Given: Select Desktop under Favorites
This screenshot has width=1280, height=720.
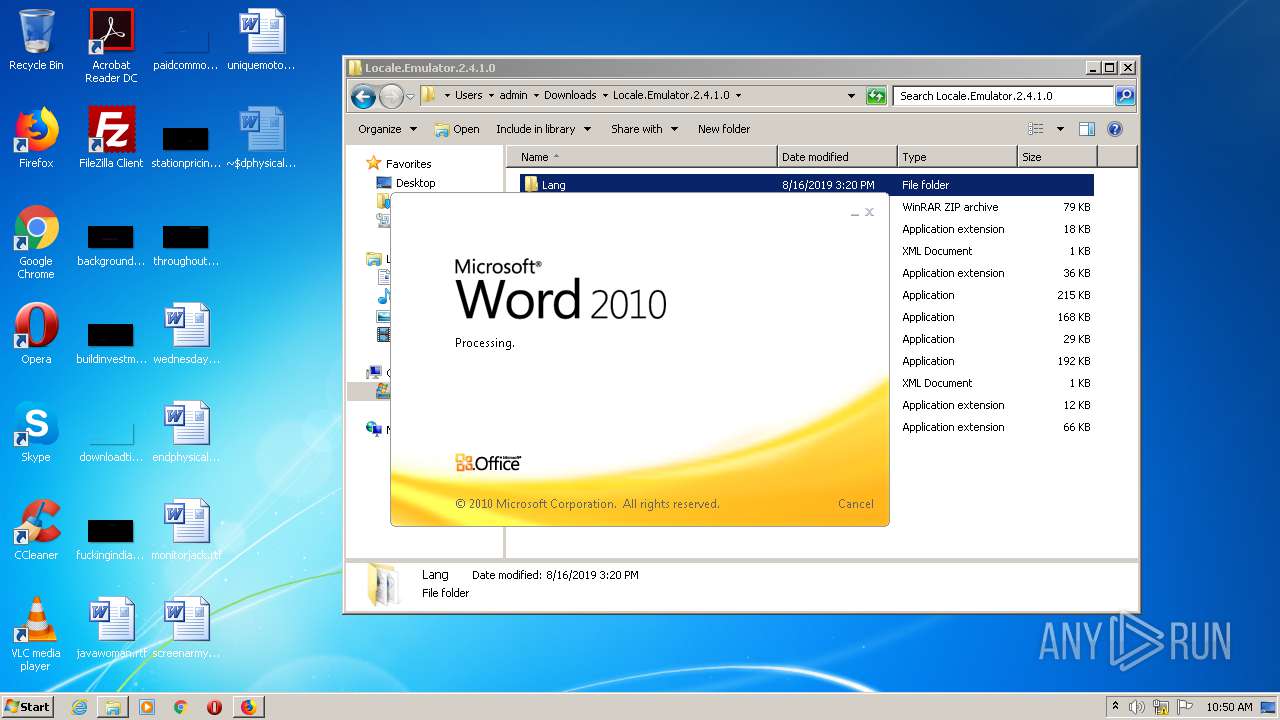Looking at the screenshot, I should click(415, 183).
